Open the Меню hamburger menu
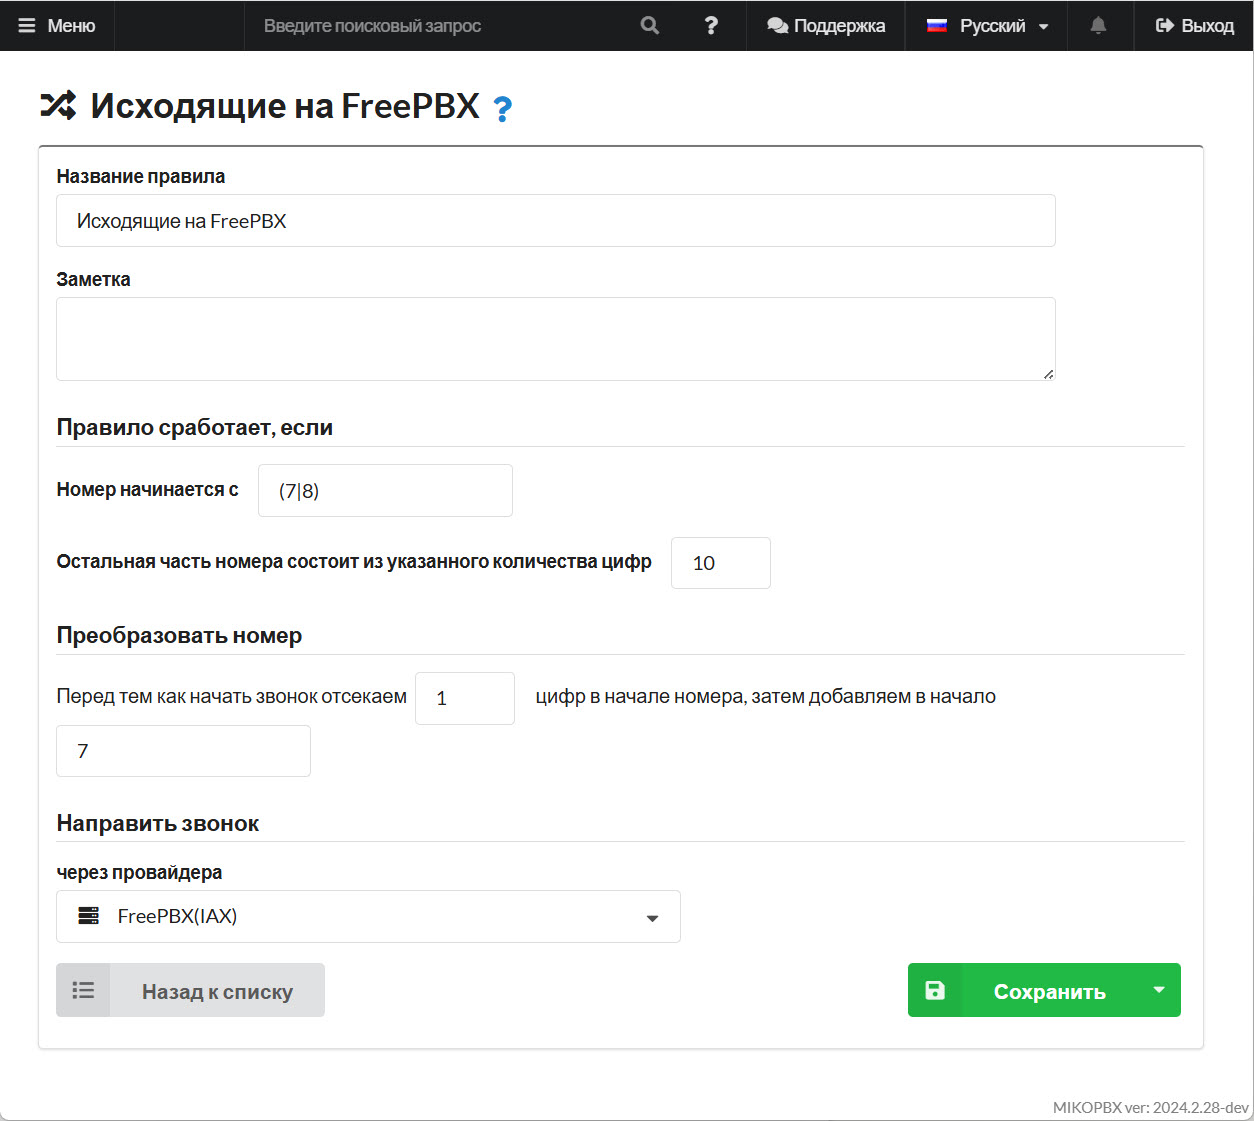The image size is (1254, 1121). pos(57,26)
